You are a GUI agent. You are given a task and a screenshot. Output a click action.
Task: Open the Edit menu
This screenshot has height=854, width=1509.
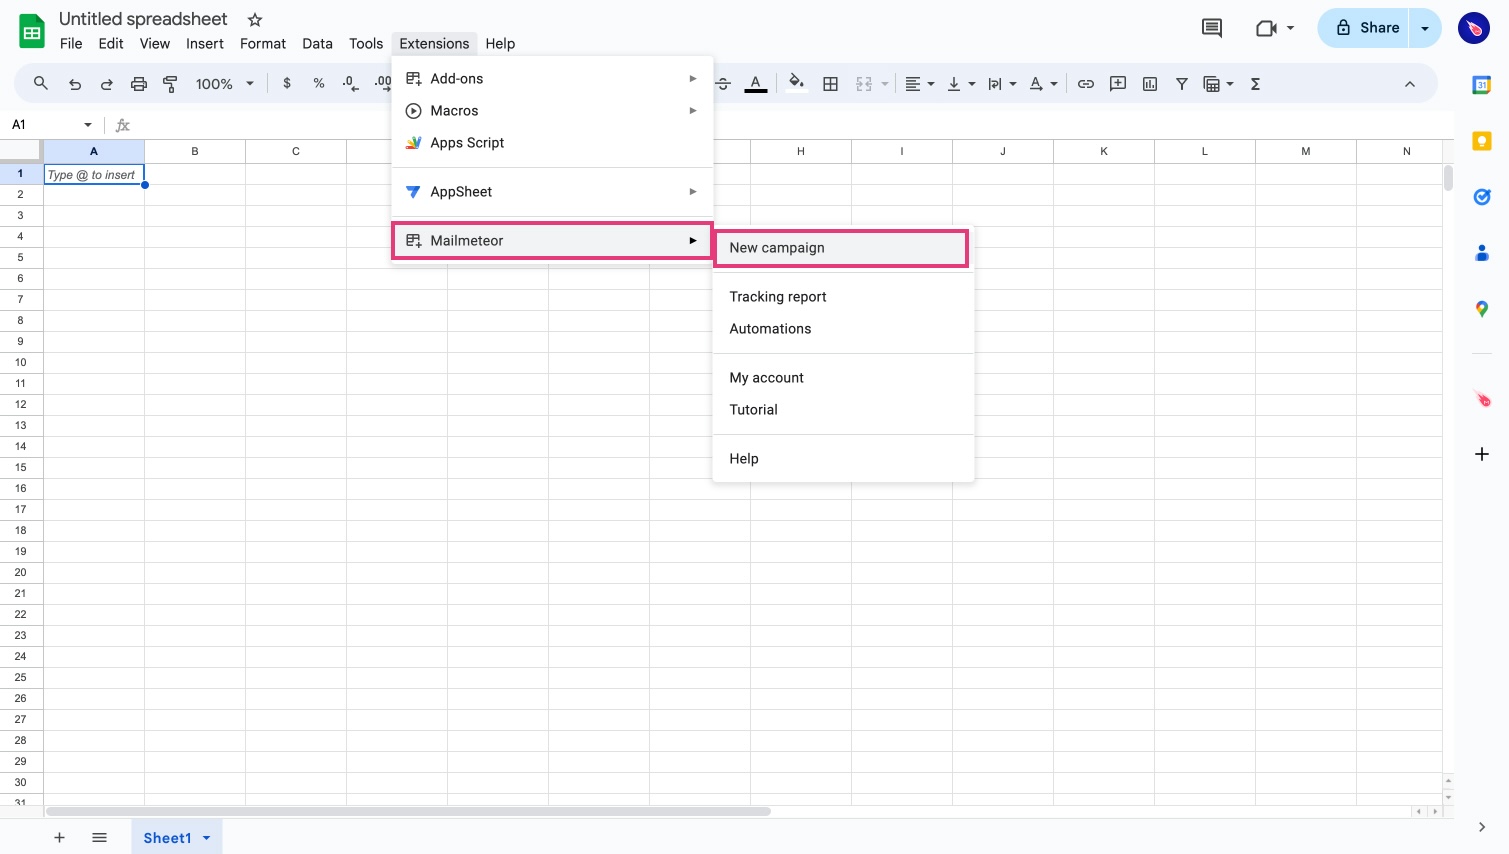pos(111,44)
